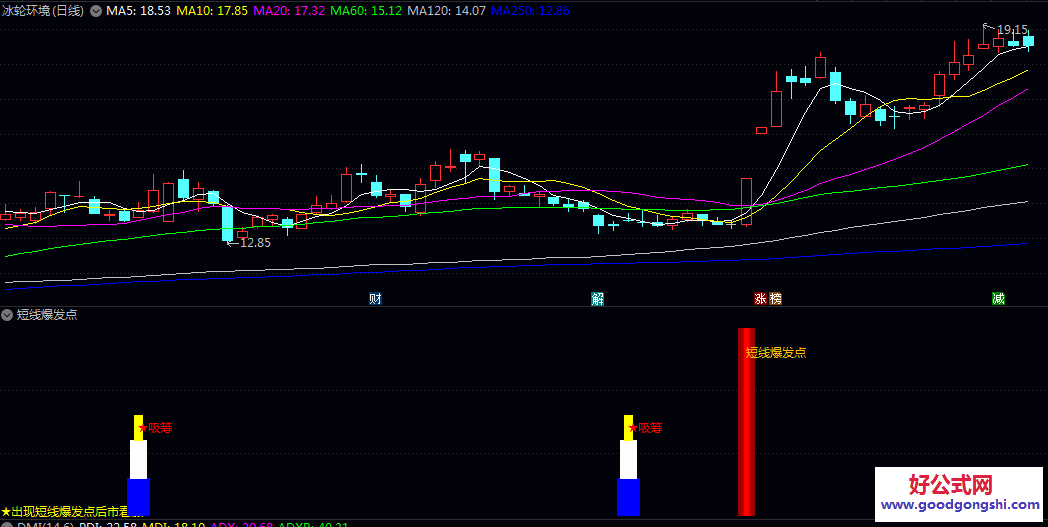Select the MA20: 17.32 label
This screenshot has height=527, width=1048.
[290, 11]
